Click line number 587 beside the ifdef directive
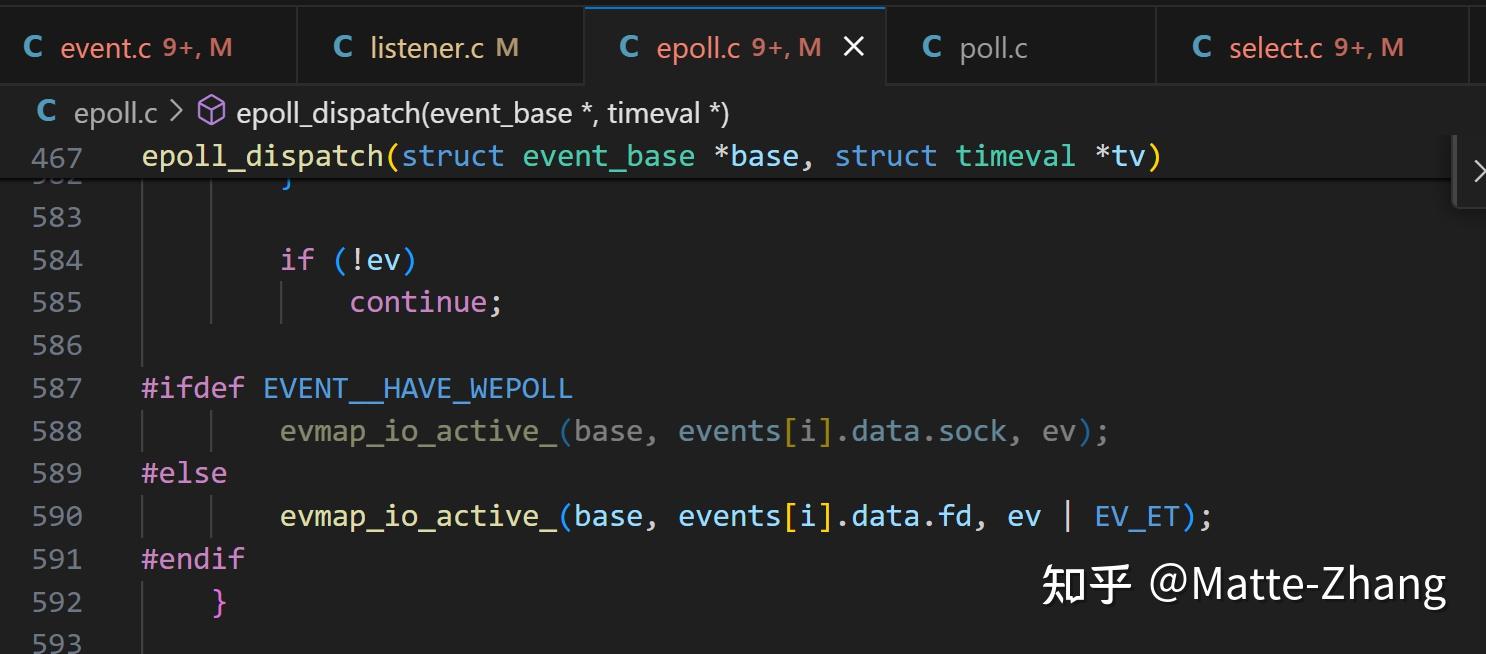This screenshot has width=1486, height=654. click(58, 388)
